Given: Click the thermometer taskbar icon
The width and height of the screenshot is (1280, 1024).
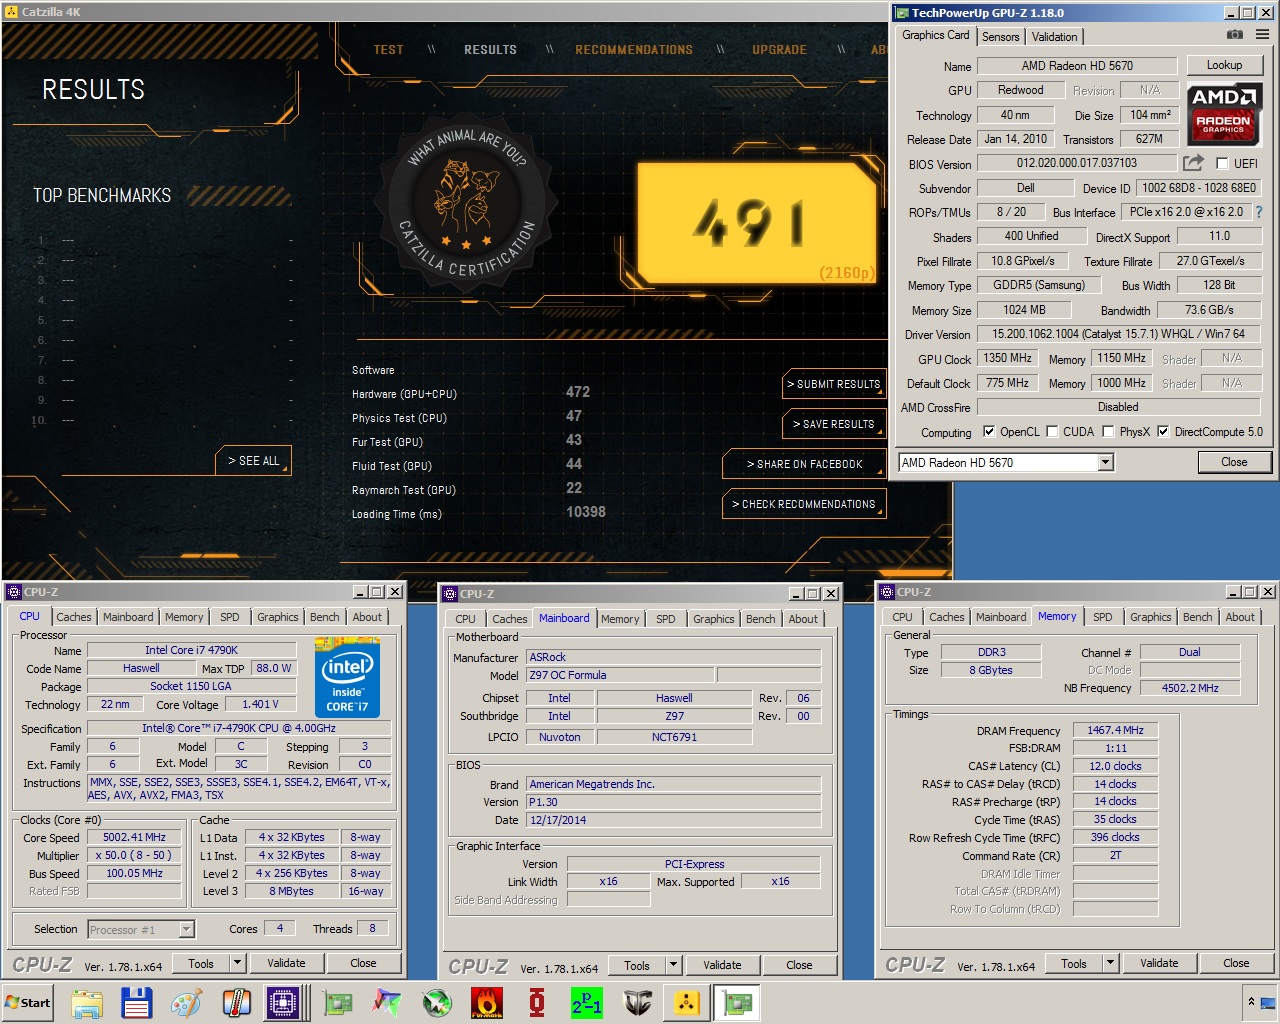Looking at the screenshot, I should 236,1003.
